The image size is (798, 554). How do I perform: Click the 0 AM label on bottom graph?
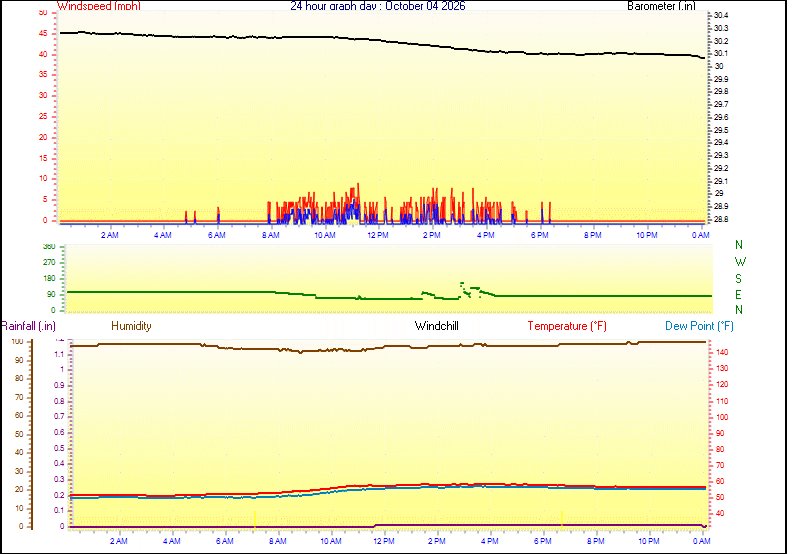(702, 541)
